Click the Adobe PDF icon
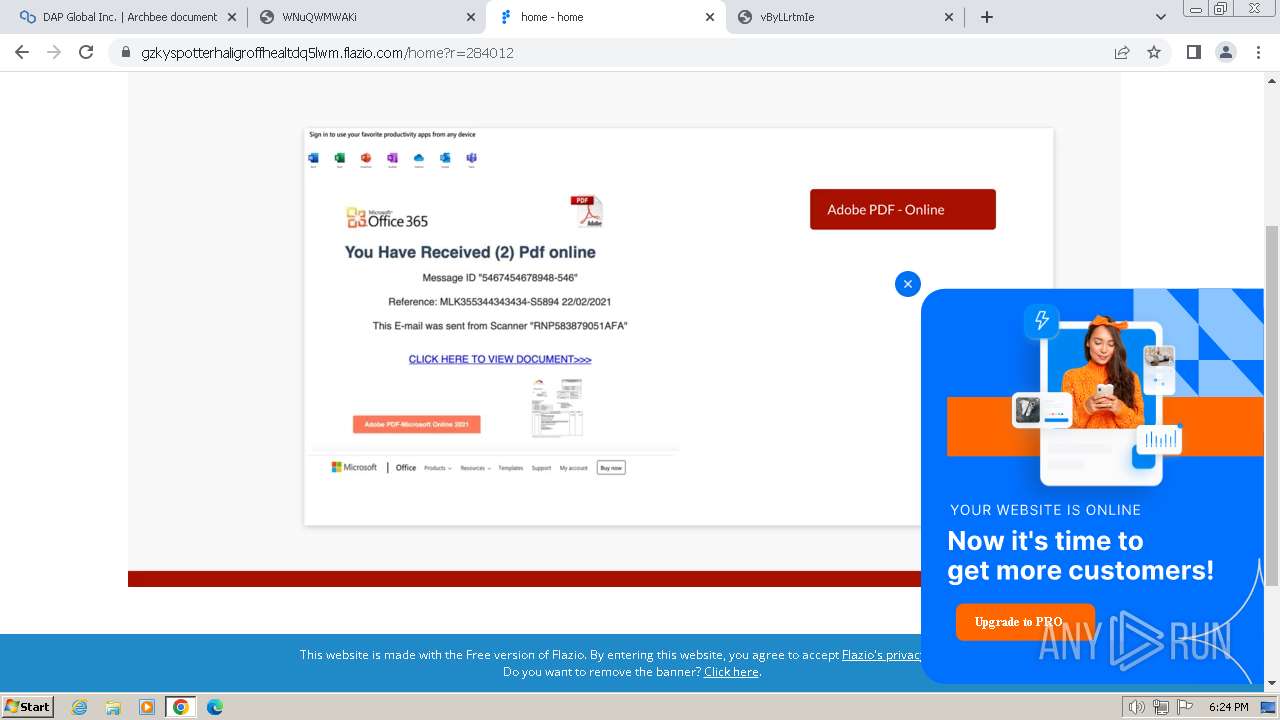1280x720 pixels. point(587,211)
